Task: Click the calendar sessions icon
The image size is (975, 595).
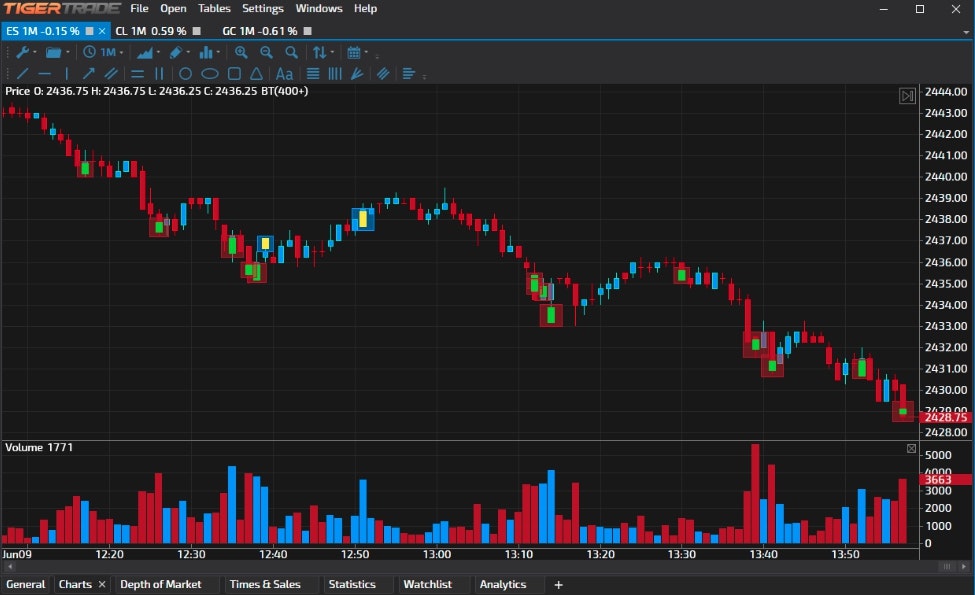Action: click(x=355, y=52)
